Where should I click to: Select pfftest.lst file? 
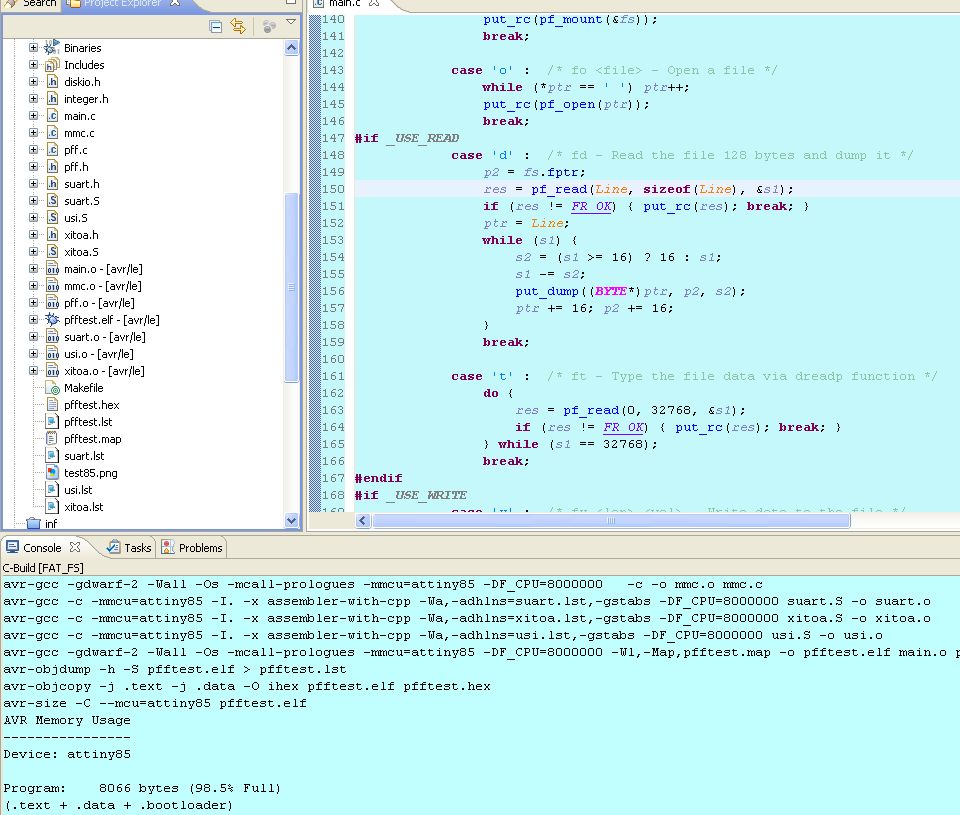pyautogui.click(x=88, y=422)
